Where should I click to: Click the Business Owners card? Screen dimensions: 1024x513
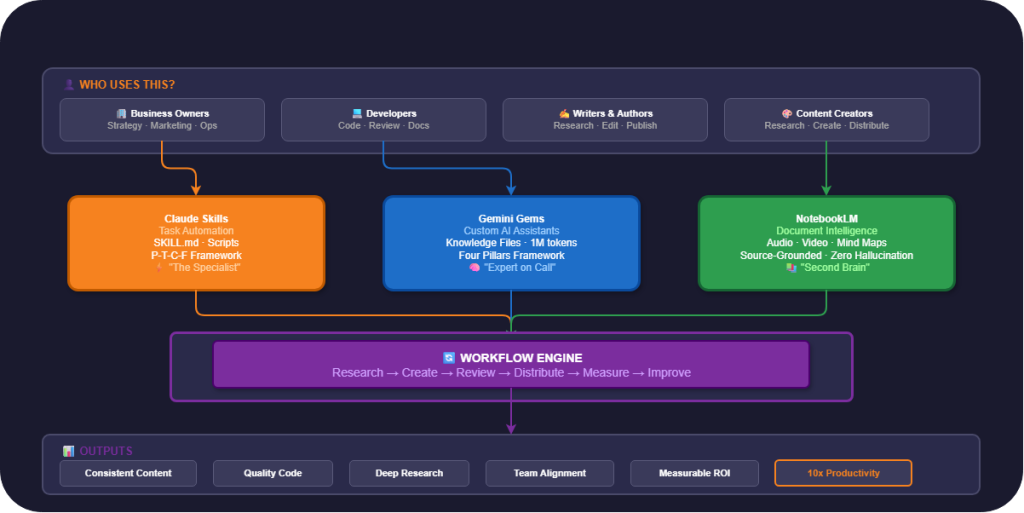[162, 119]
